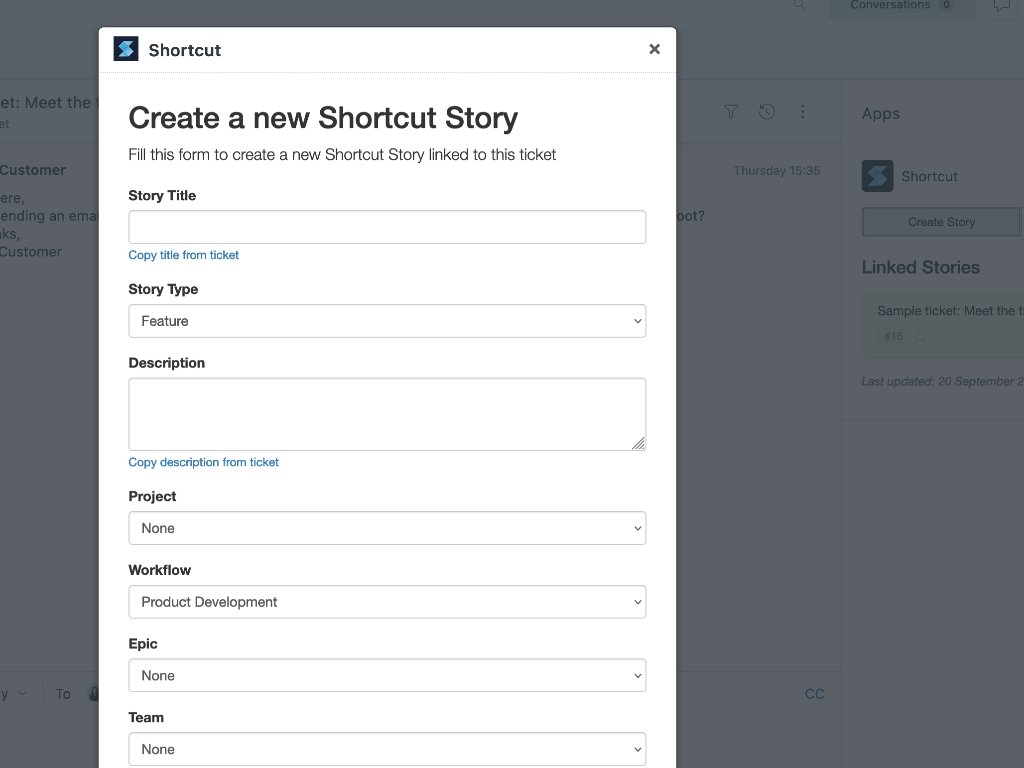
Task: Click the search magnifier icon
Action: click(799, 5)
